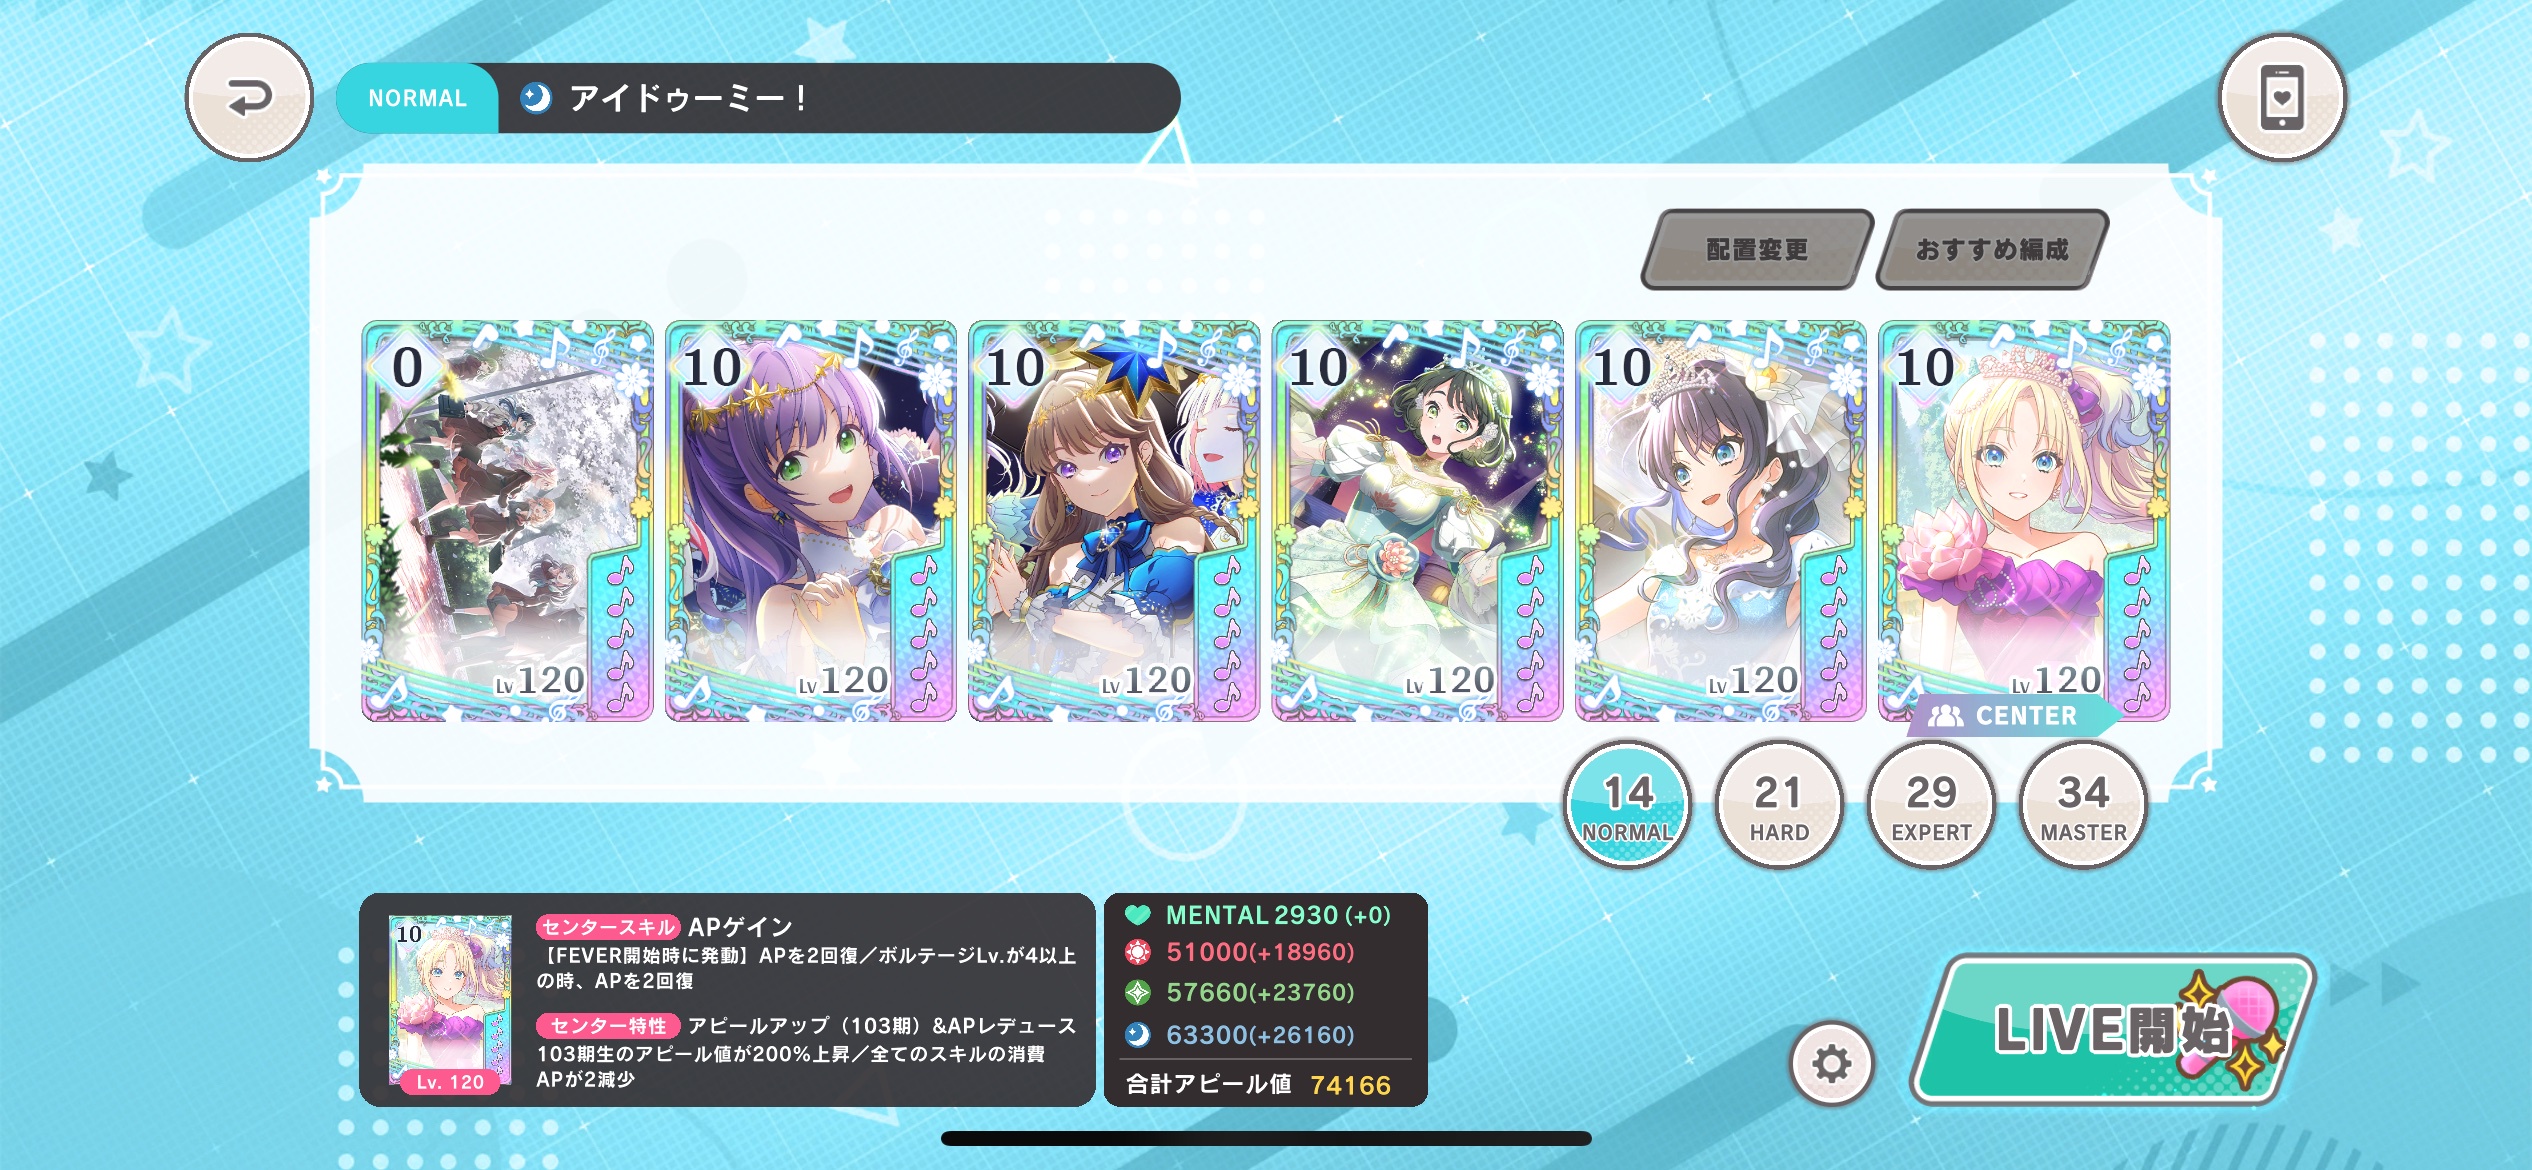Click the 配置変更 button
Image resolution: width=2532 pixels, height=1170 pixels.
pyautogui.click(x=1757, y=249)
